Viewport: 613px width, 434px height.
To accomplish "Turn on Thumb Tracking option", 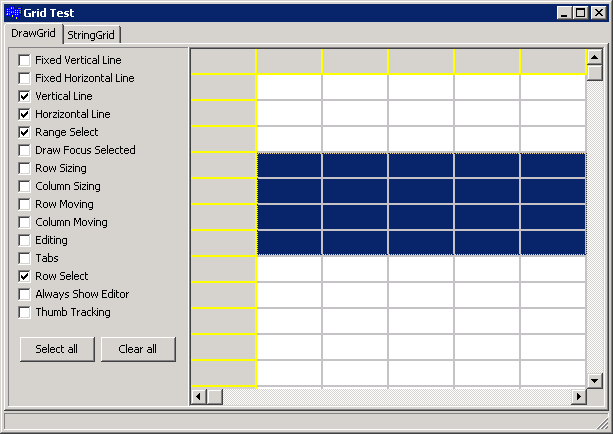I will point(24,312).
